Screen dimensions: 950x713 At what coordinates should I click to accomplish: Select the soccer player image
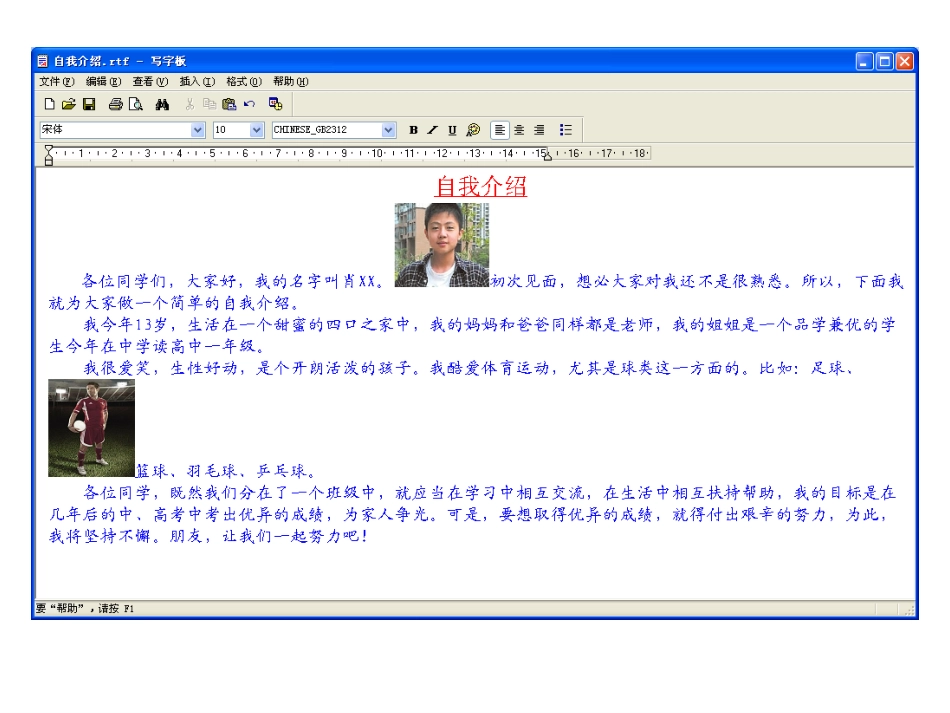[91, 428]
